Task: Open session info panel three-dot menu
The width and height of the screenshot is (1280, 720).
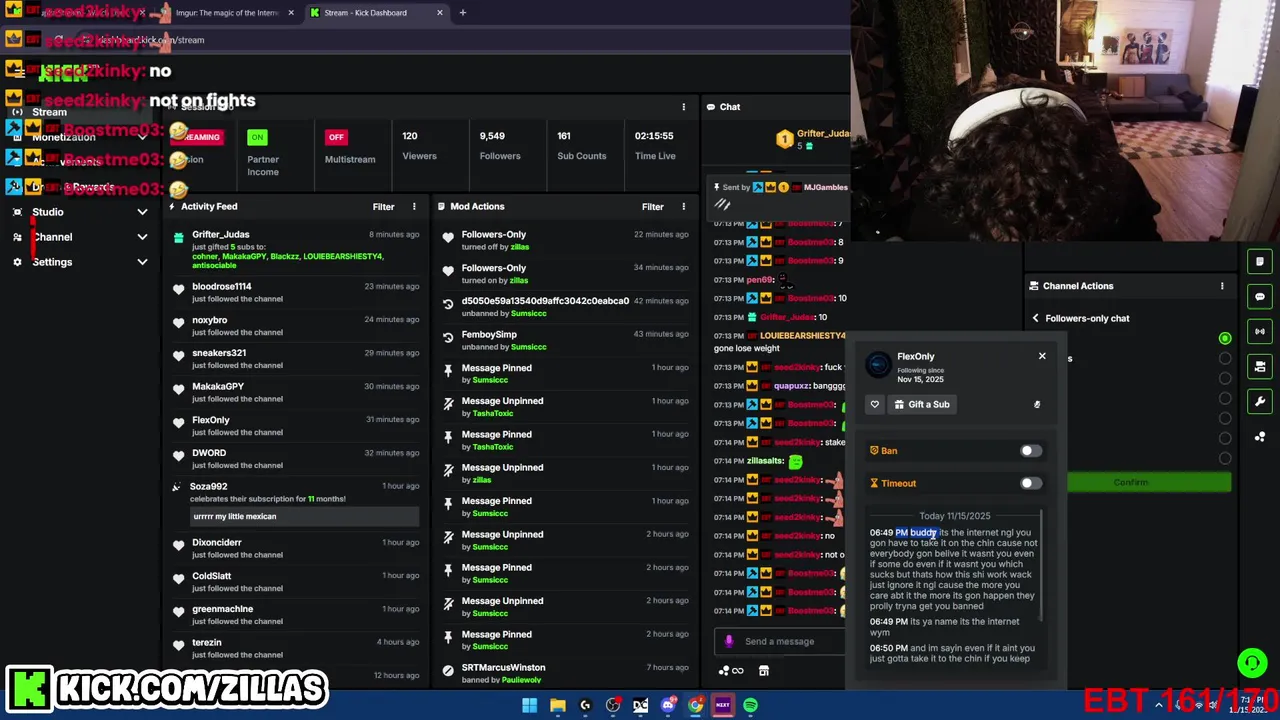Action: [684, 107]
